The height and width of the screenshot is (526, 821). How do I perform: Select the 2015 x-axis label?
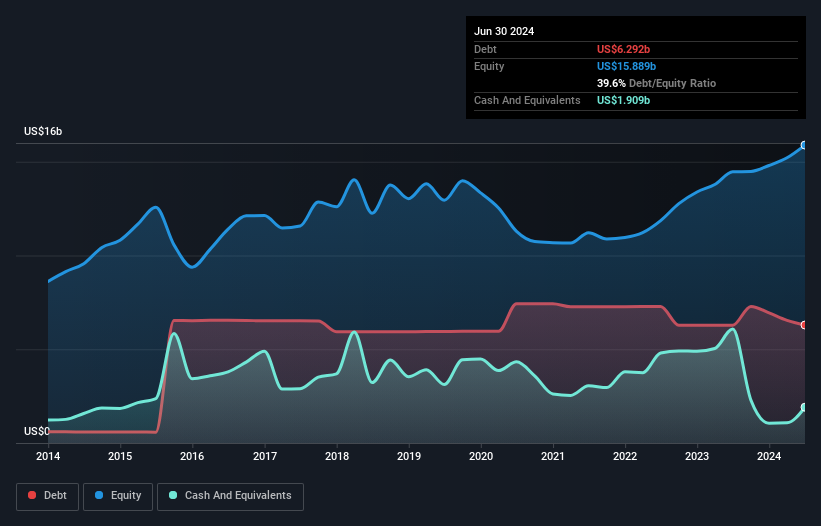pyautogui.click(x=120, y=456)
